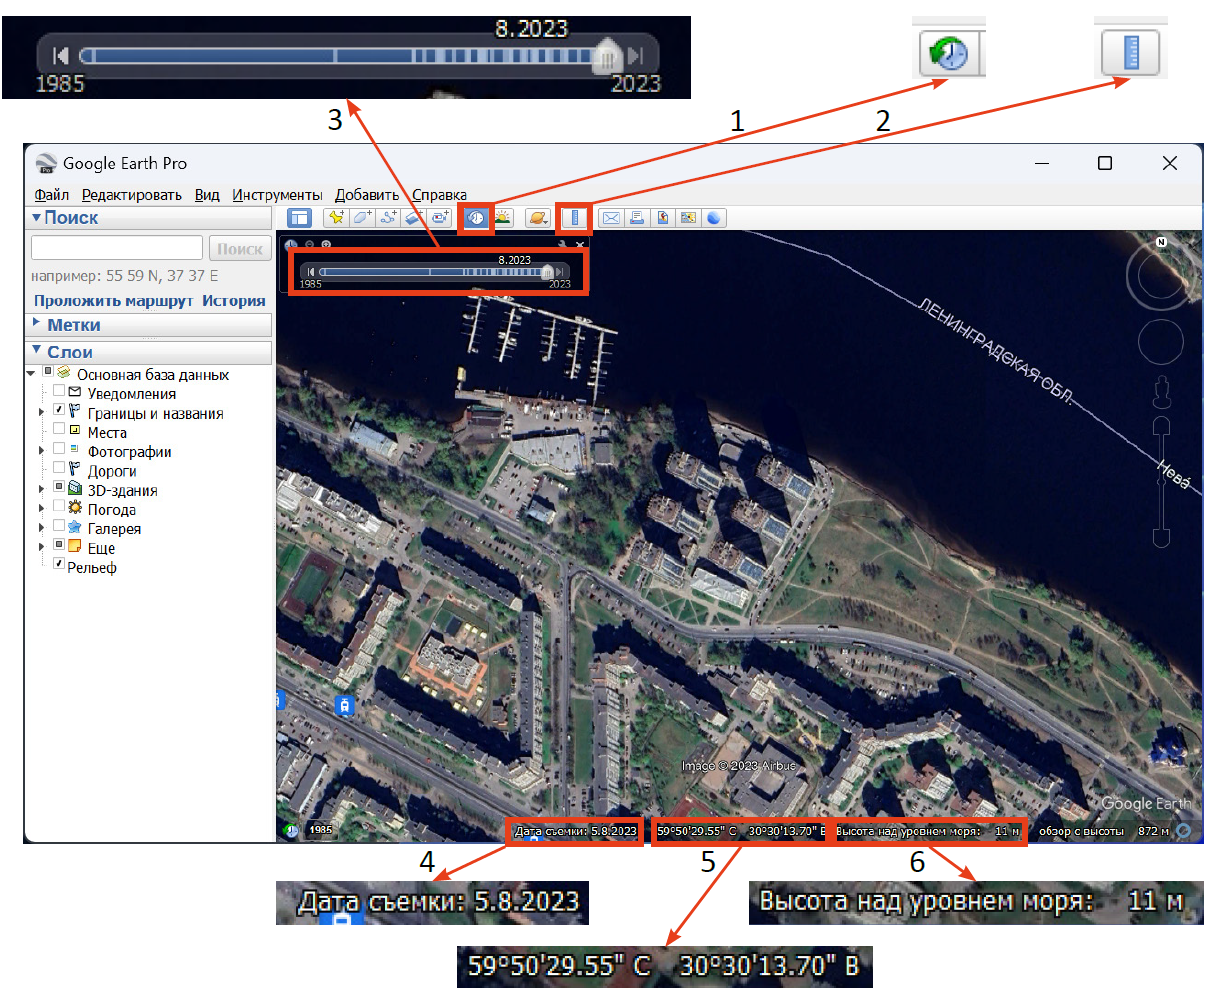
Task: Hide the sidebar with the panel icon
Action: tap(299, 218)
